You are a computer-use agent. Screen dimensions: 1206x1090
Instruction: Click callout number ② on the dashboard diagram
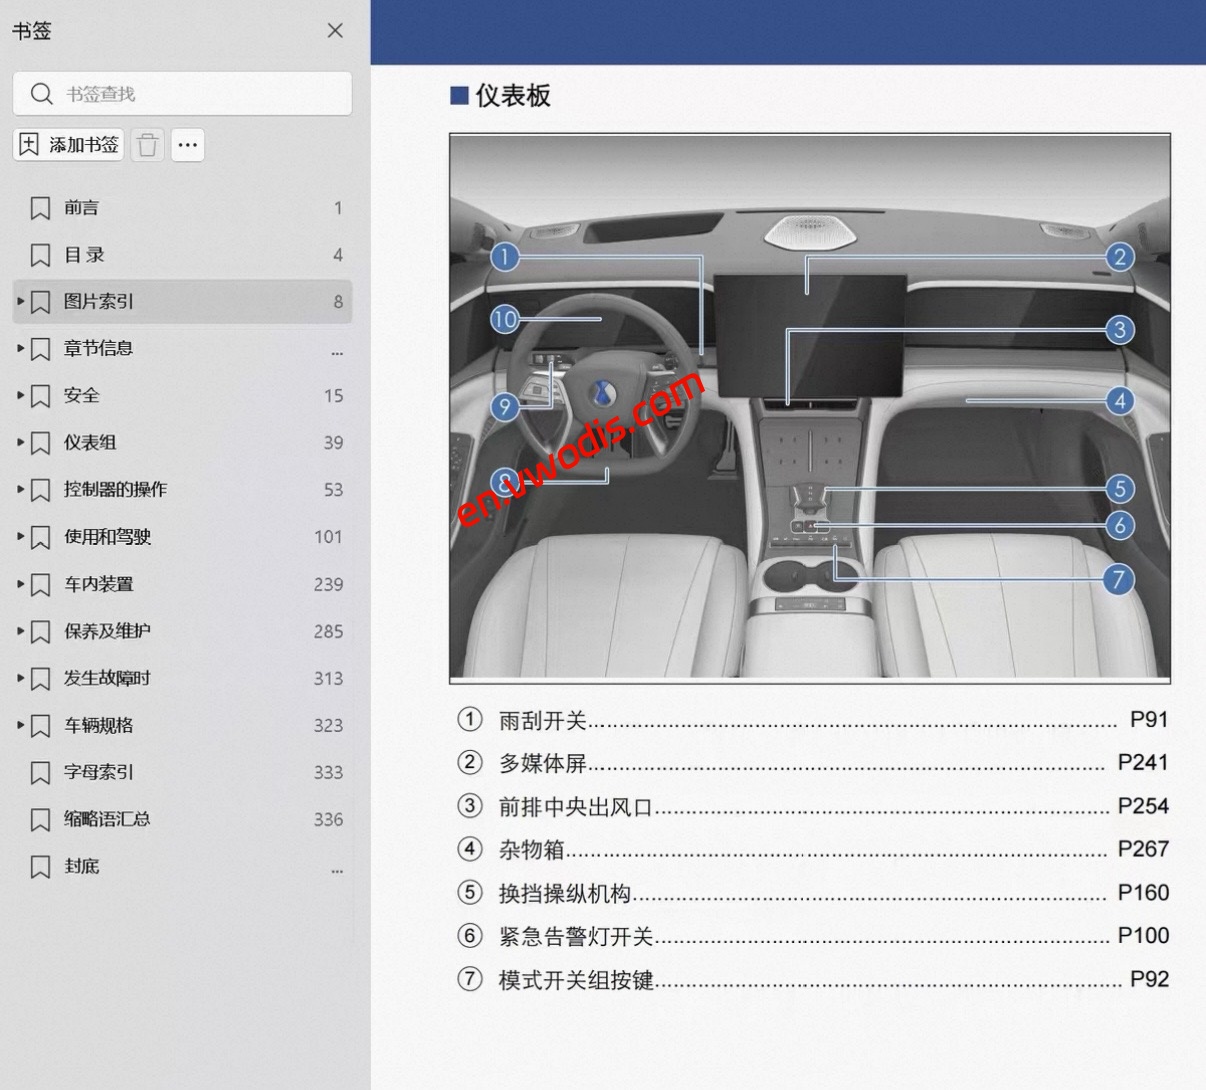click(1119, 256)
